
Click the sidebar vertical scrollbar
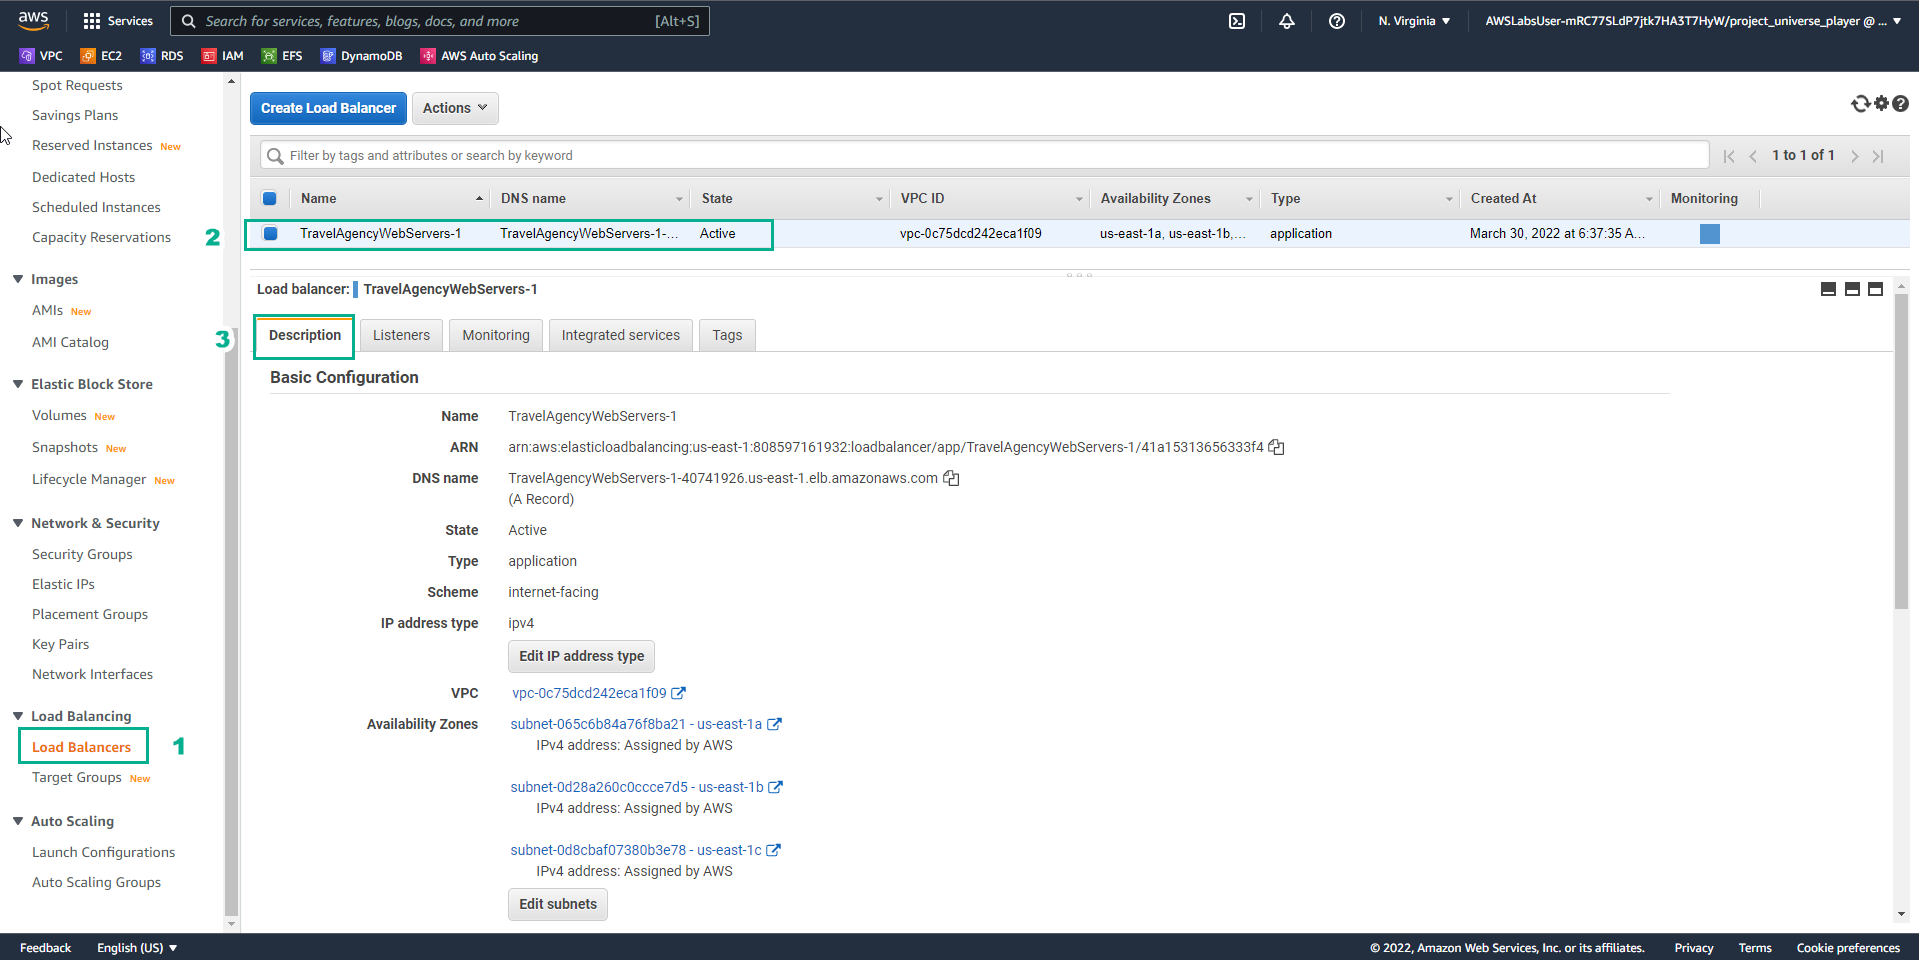pos(232,620)
